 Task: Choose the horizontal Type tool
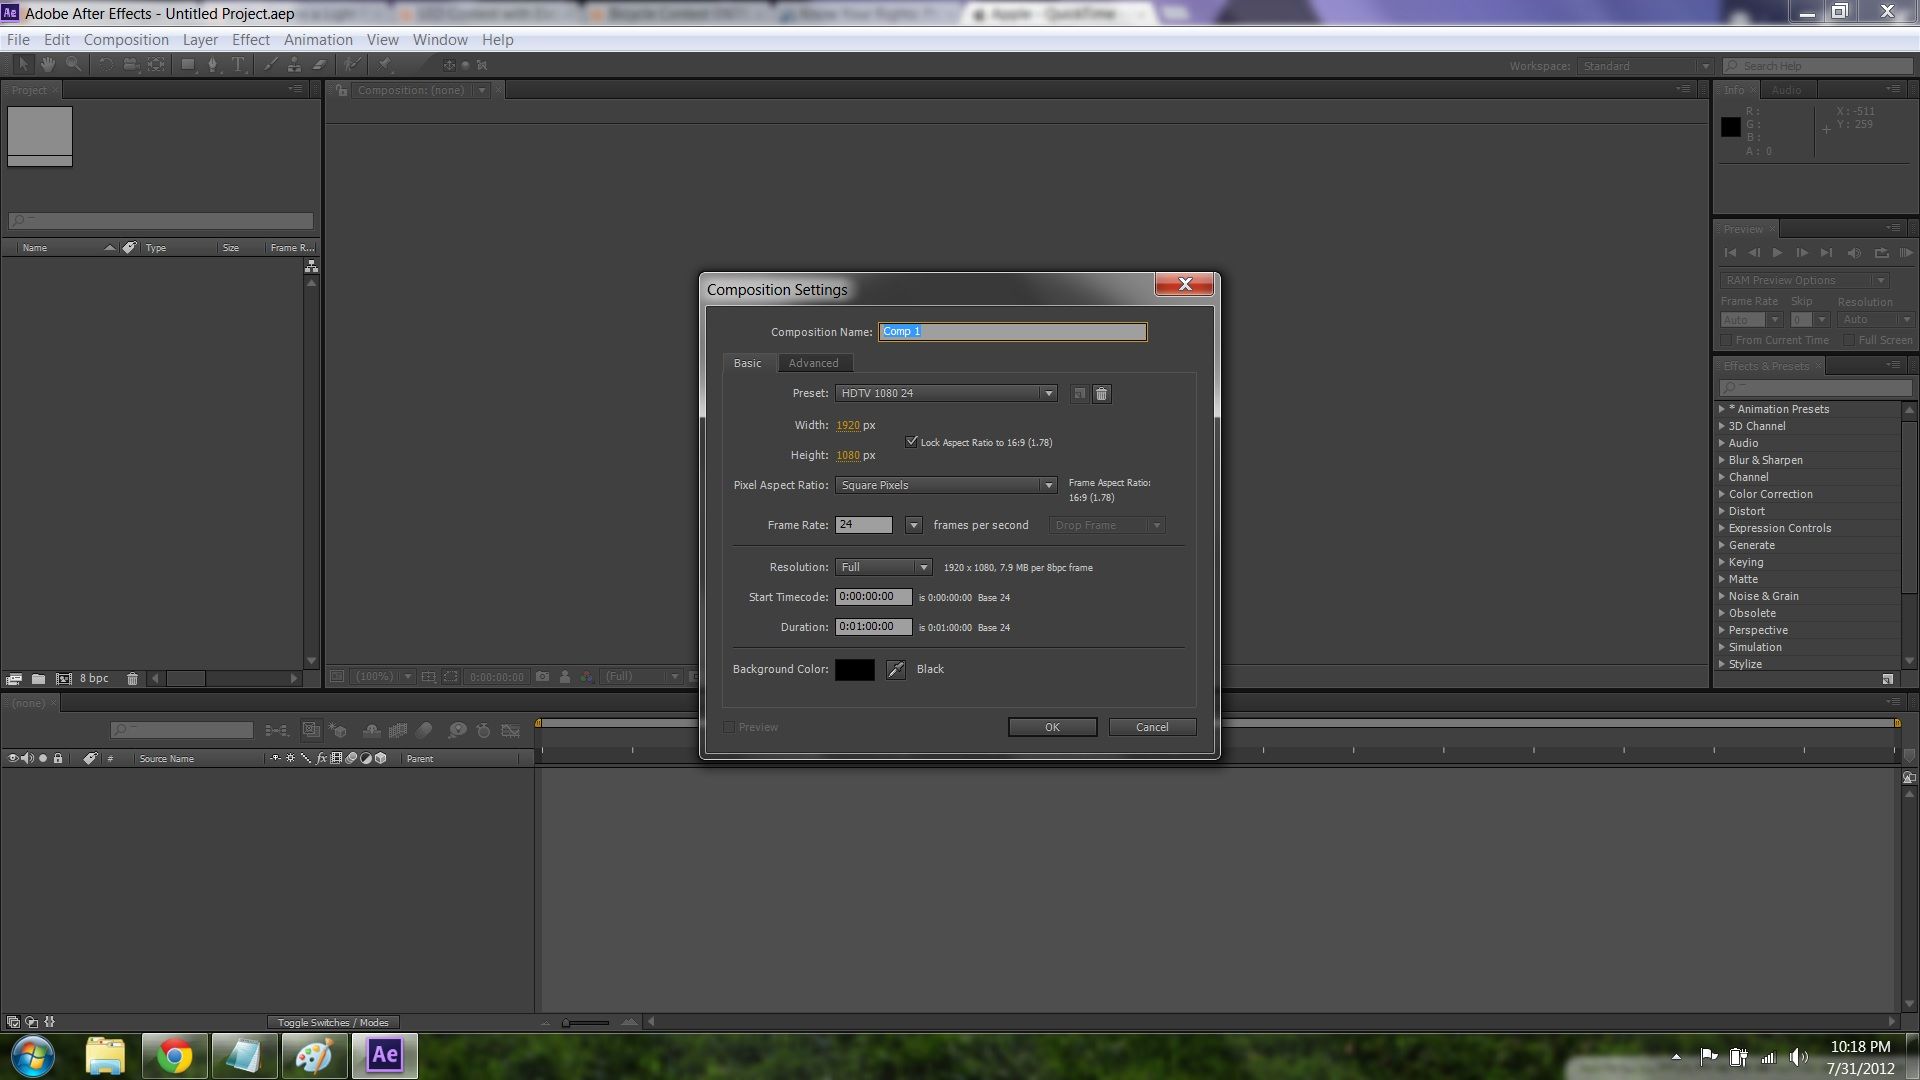point(238,64)
